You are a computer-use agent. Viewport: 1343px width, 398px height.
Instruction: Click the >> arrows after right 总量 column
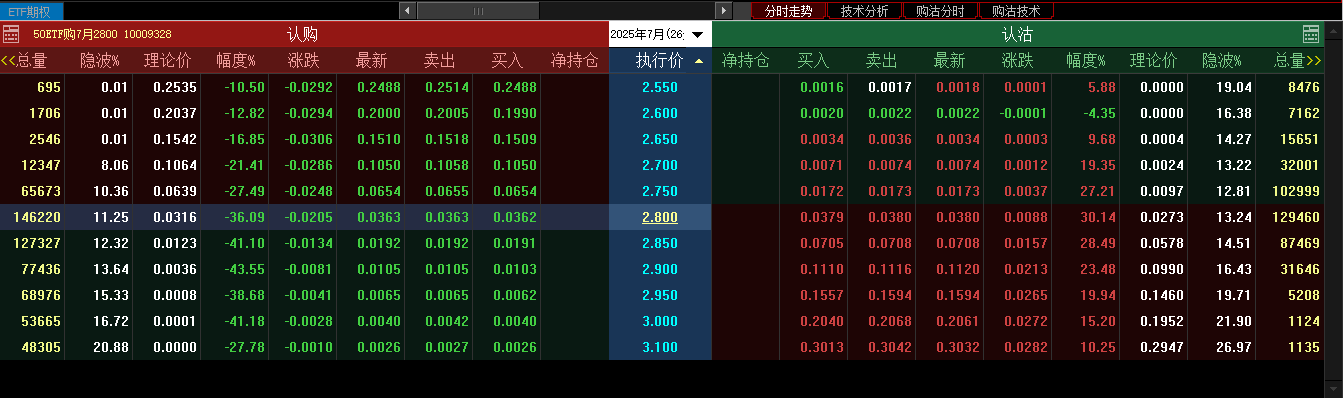pos(1314,60)
